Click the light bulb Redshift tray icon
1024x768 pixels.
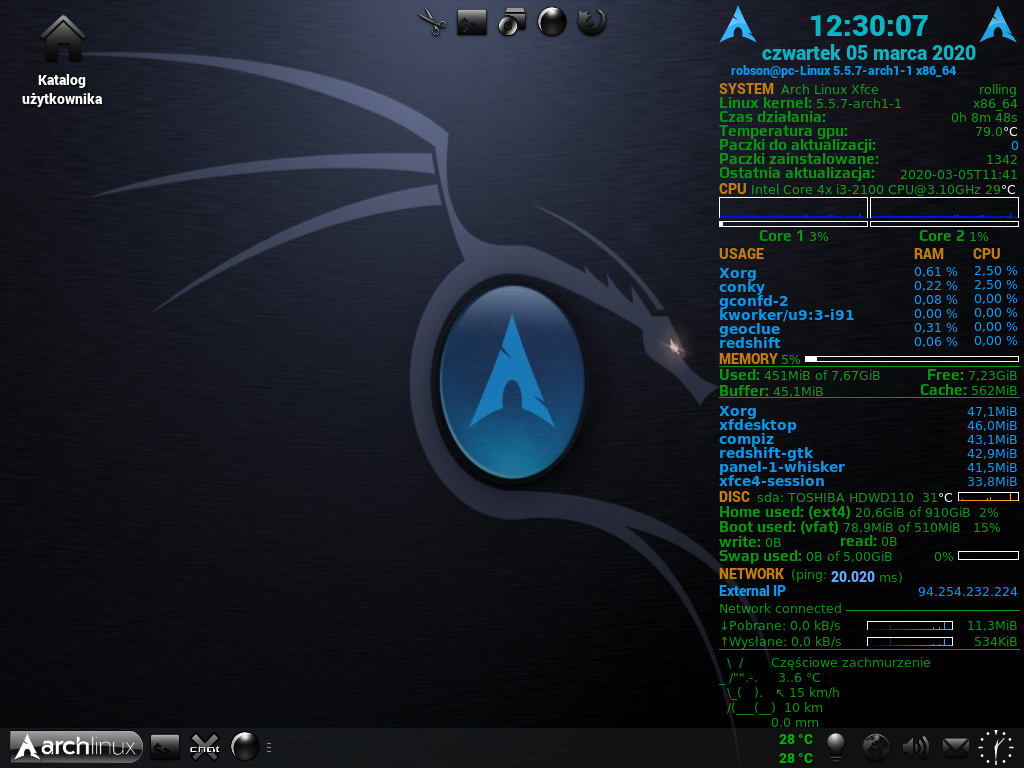tap(836, 747)
